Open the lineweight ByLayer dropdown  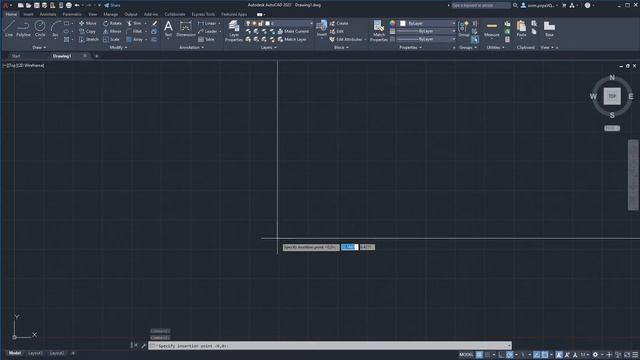tap(427, 31)
